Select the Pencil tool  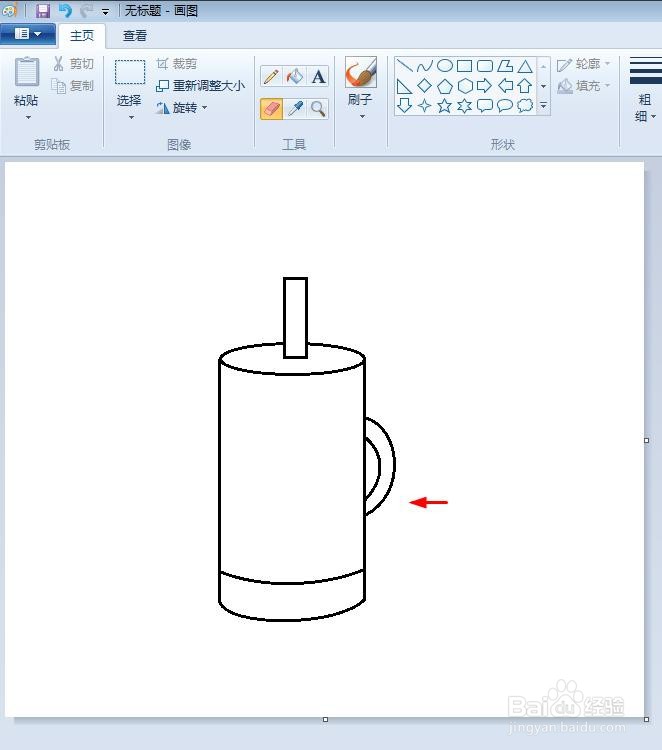tap(271, 76)
